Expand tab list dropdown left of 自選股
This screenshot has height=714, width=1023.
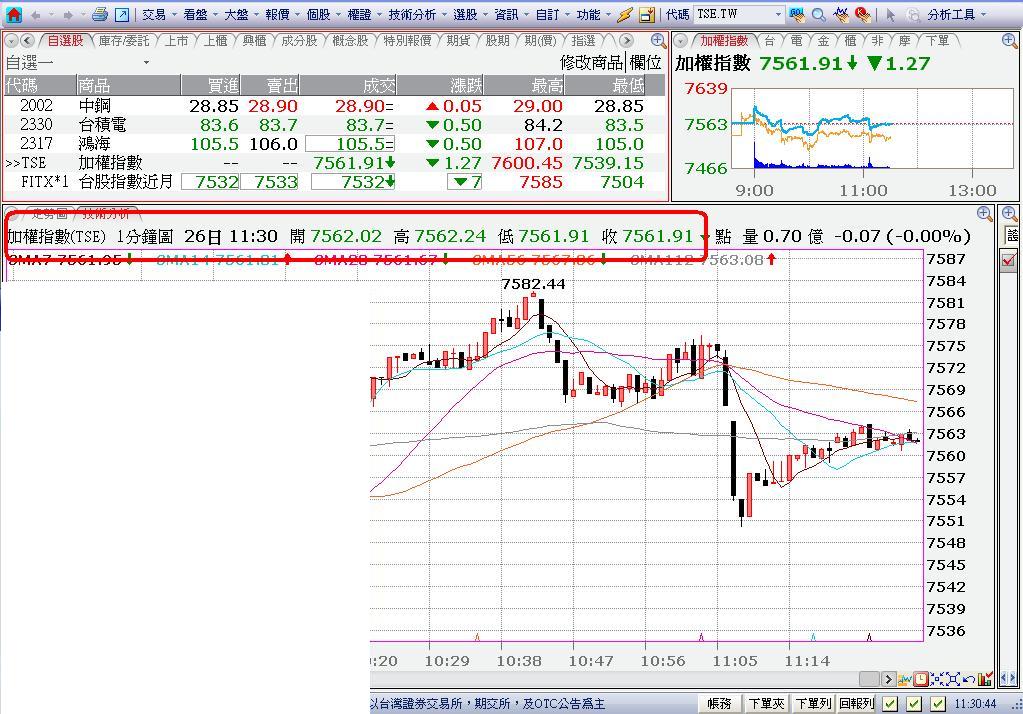click(x=11, y=40)
